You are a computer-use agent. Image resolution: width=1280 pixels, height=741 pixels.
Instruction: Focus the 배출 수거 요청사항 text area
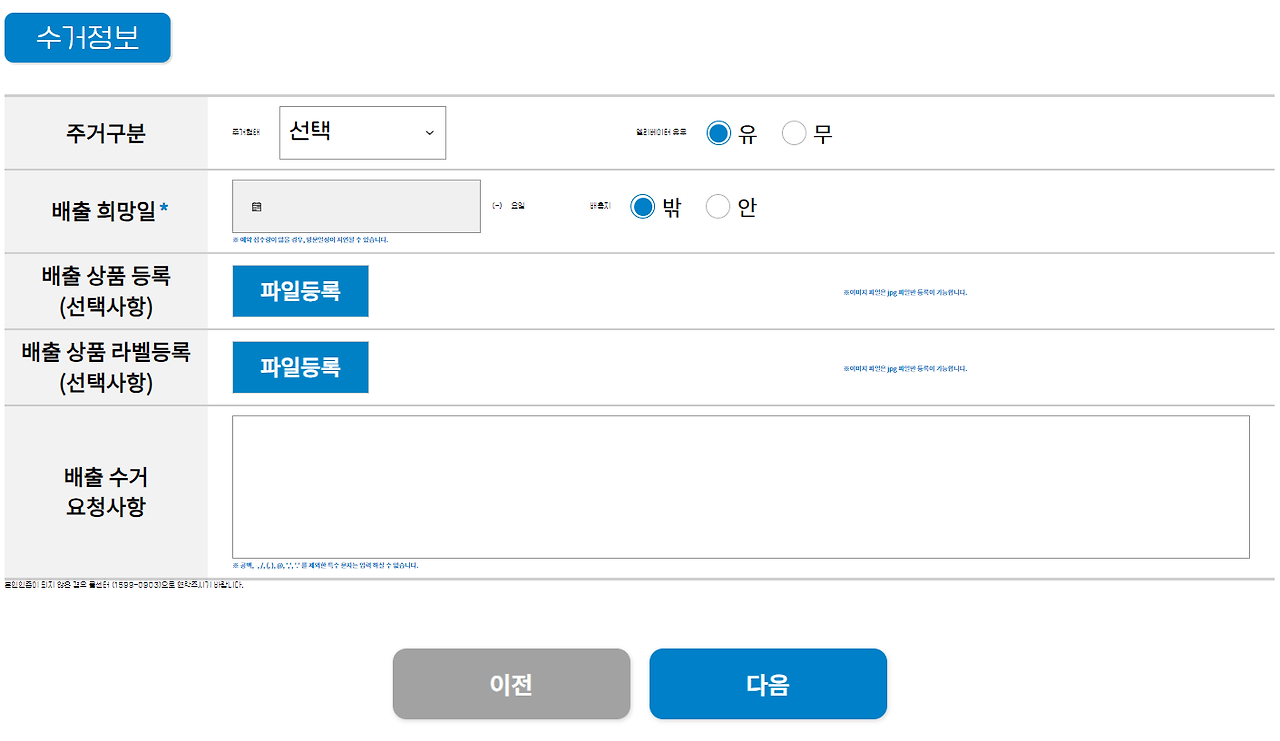[x=741, y=487]
